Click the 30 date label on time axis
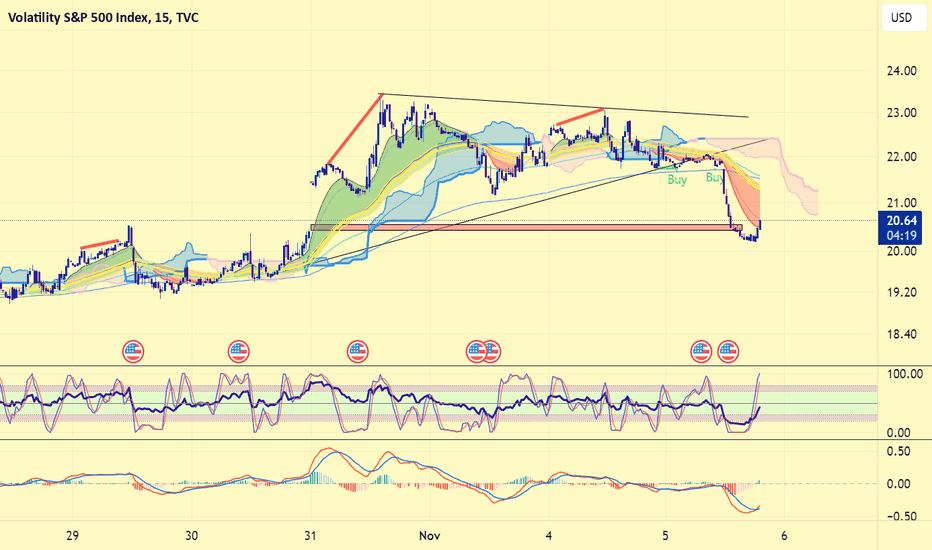Screen dimensions: 932x550 (x=191, y=536)
